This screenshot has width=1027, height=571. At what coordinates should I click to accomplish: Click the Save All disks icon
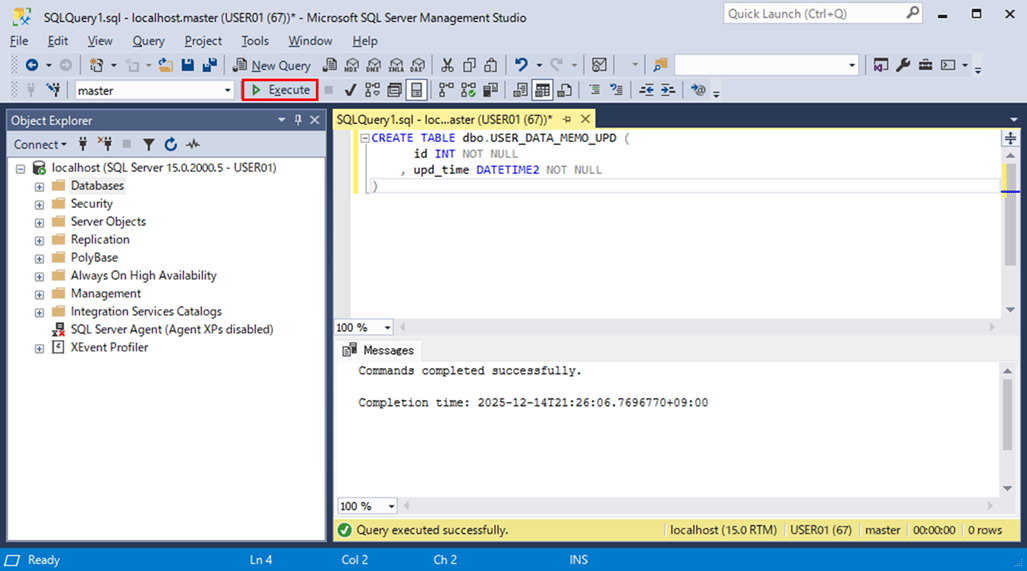[x=210, y=65]
